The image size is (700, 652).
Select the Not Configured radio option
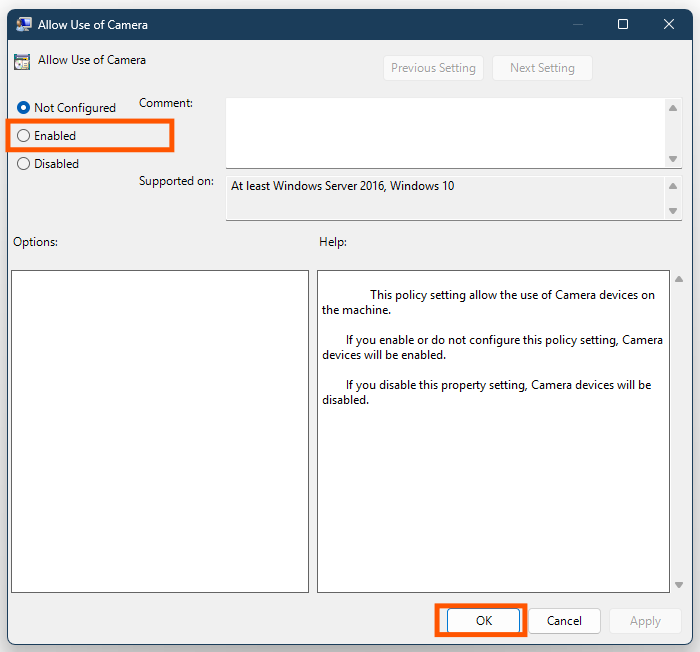click(24, 108)
